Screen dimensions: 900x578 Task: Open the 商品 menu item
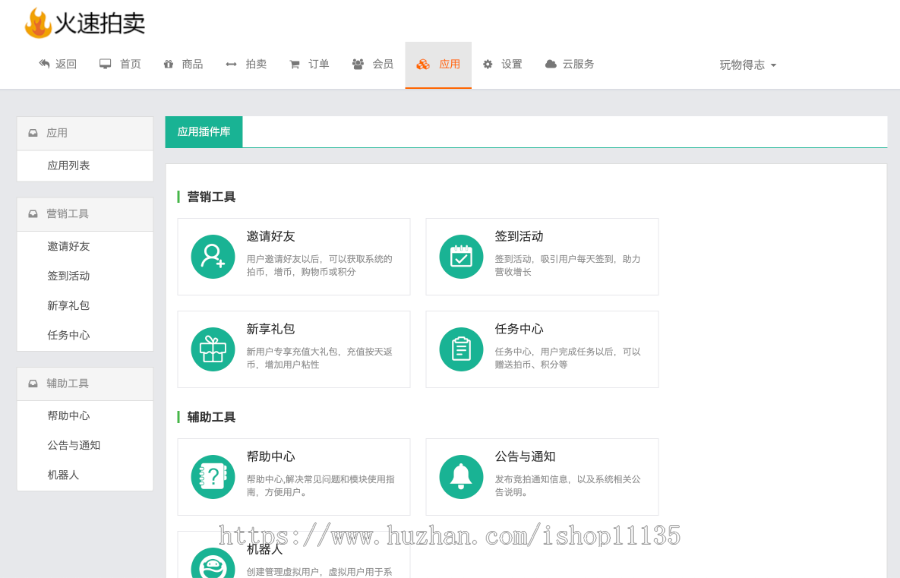click(183, 64)
